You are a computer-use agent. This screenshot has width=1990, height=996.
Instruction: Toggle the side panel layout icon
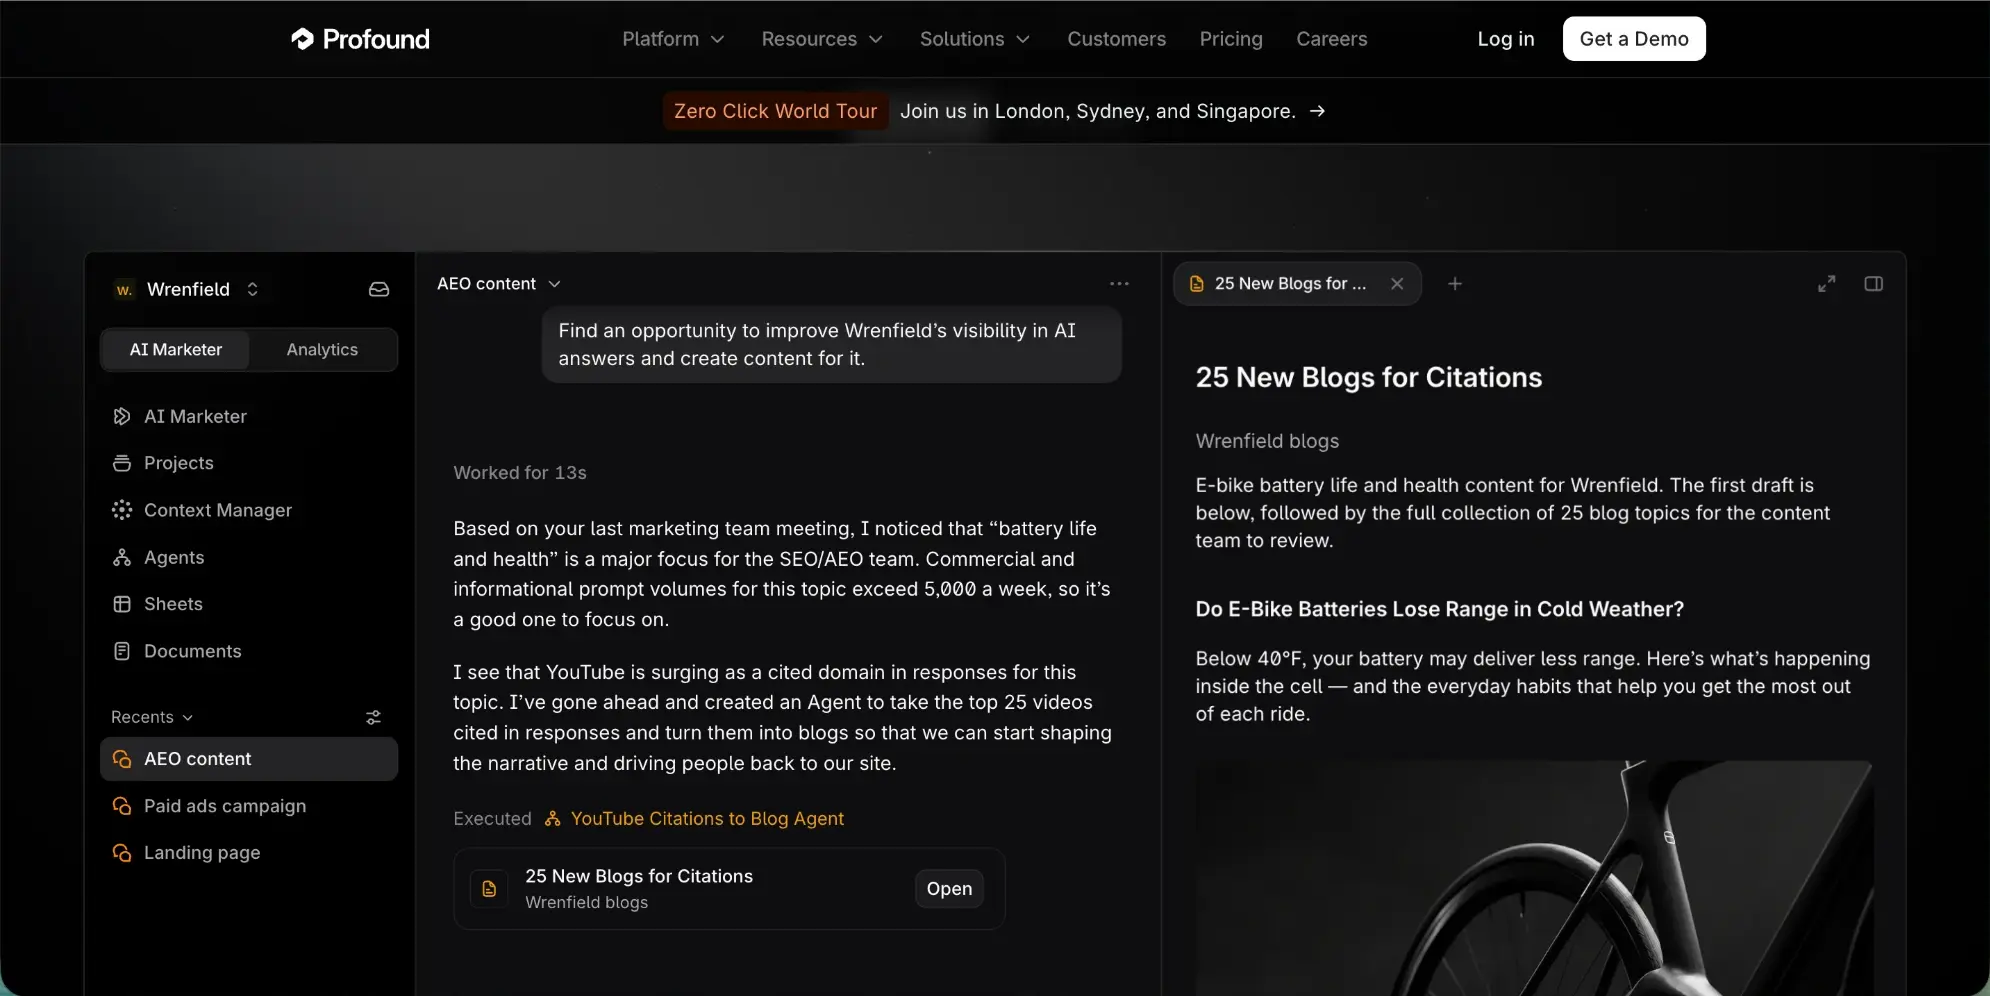click(x=1874, y=284)
